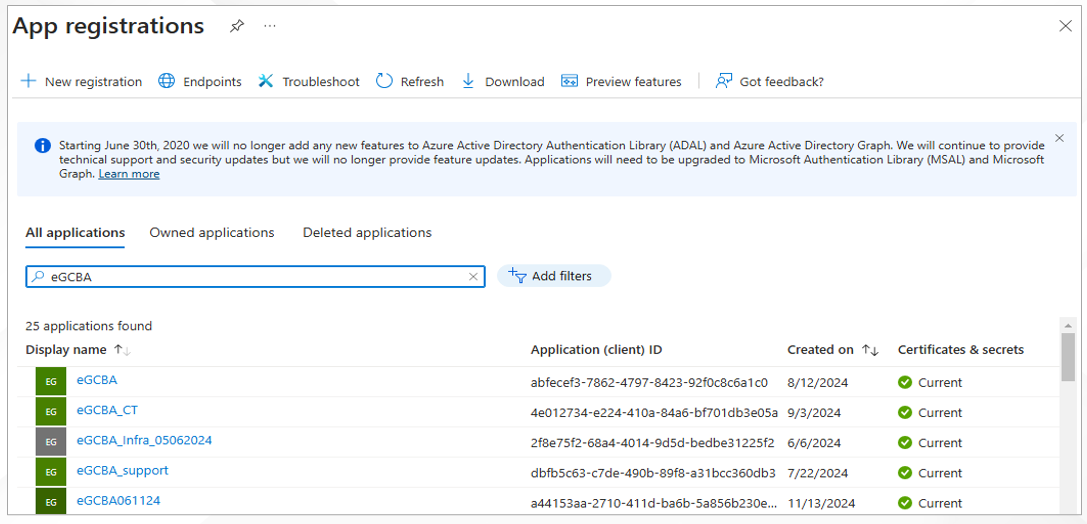Click the 25 applications found label
This screenshot has width=1087, height=524.
[x=89, y=326]
